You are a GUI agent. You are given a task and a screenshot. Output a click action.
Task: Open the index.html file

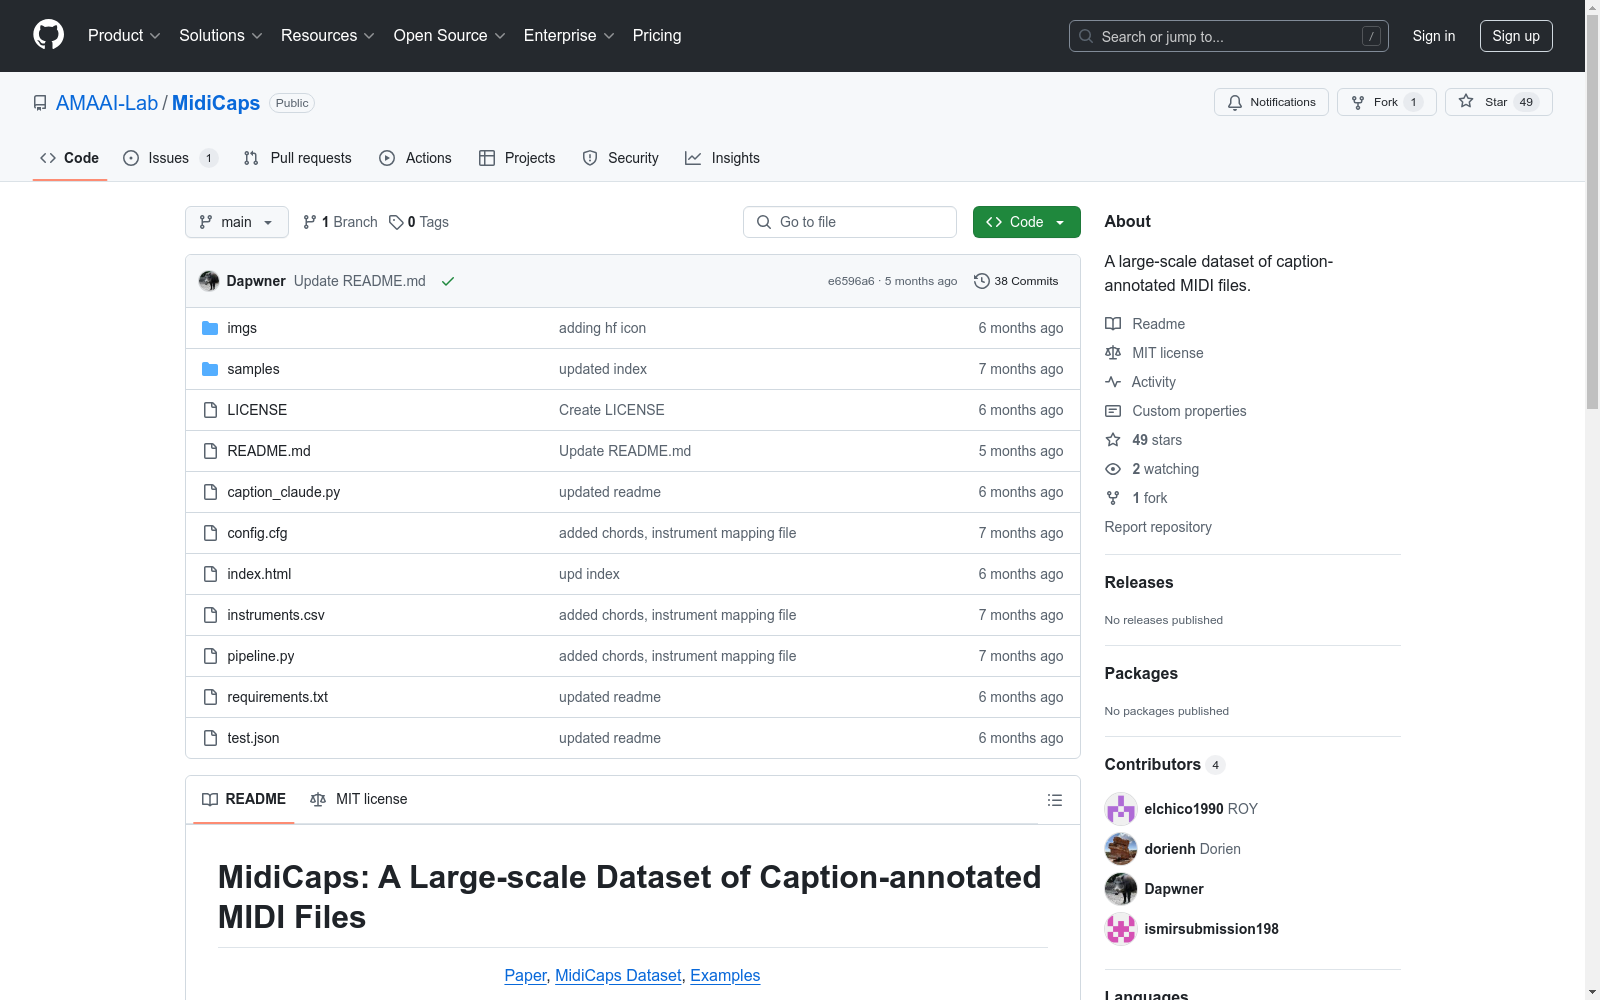click(x=259, y=574)
